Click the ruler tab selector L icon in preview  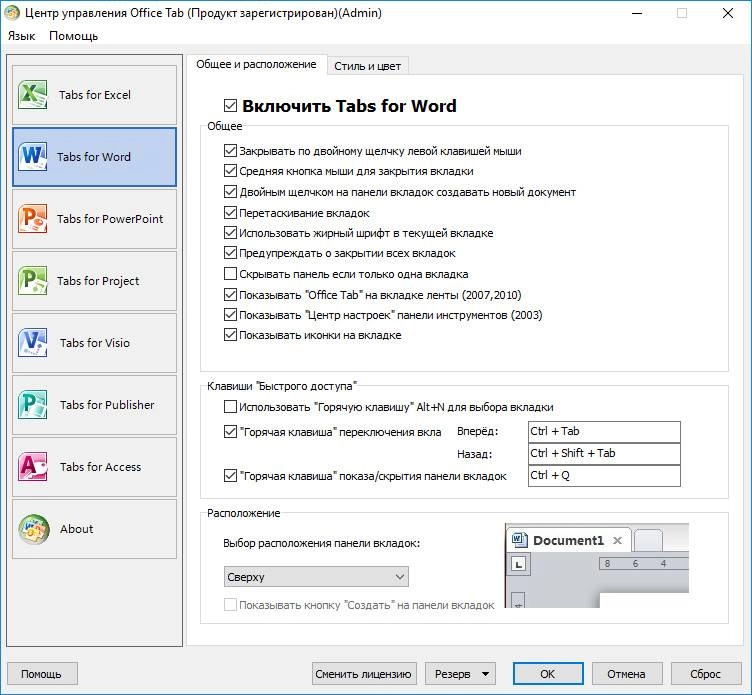pyautogui.click(x=518, y=564)
